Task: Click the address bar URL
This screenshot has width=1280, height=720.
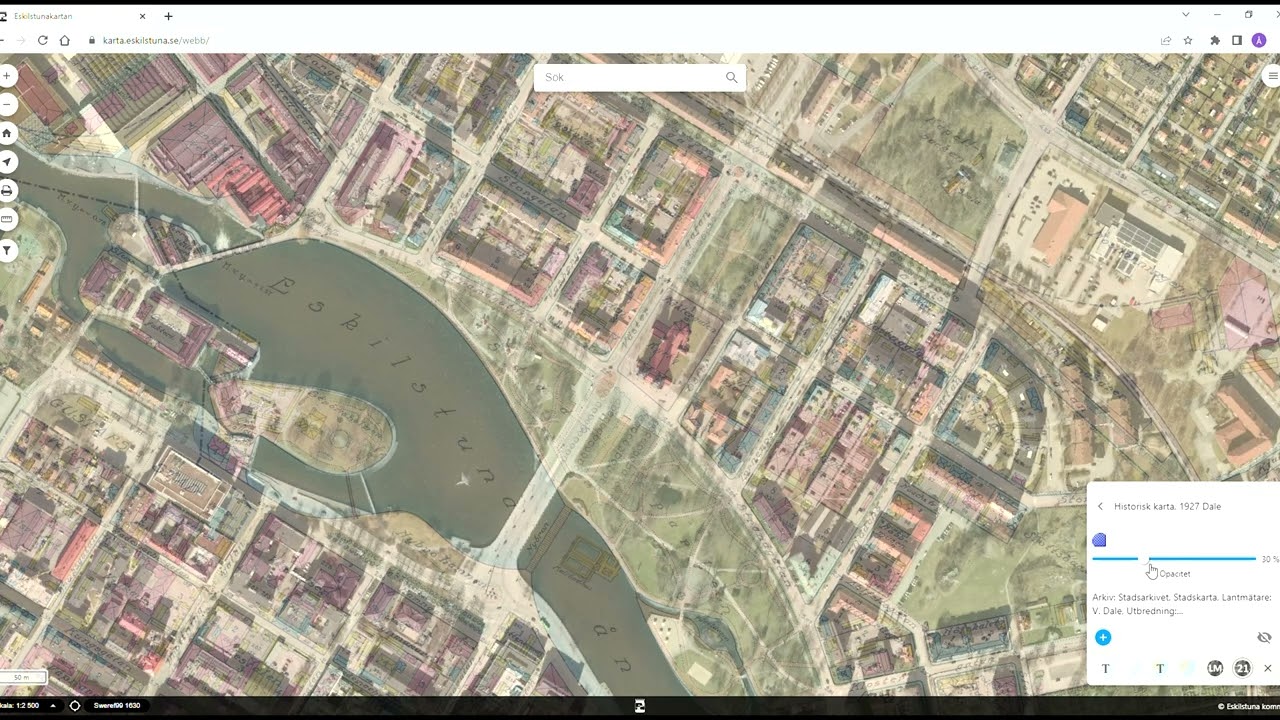Action: point(156,41)
